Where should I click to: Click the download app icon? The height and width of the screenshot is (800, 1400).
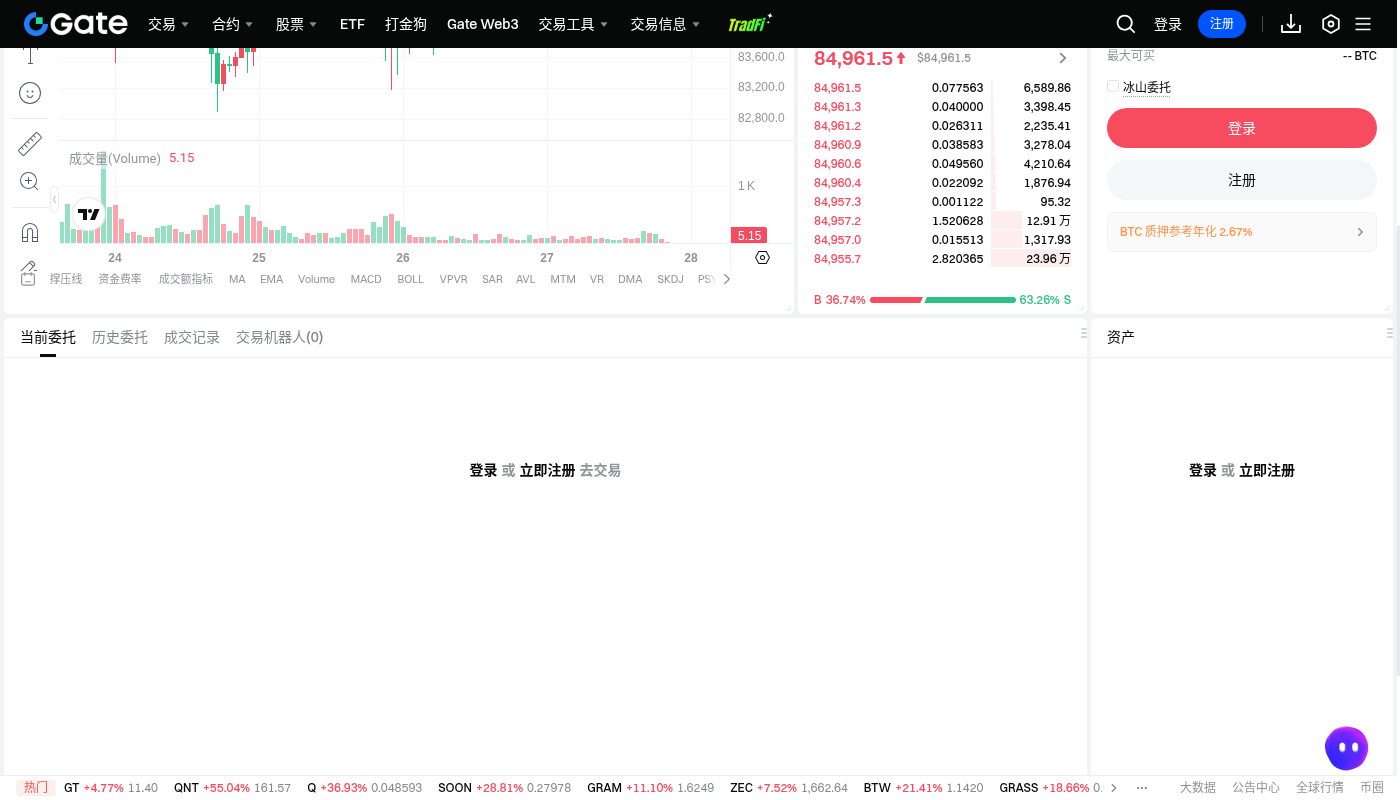click(x=1291, y=24)
